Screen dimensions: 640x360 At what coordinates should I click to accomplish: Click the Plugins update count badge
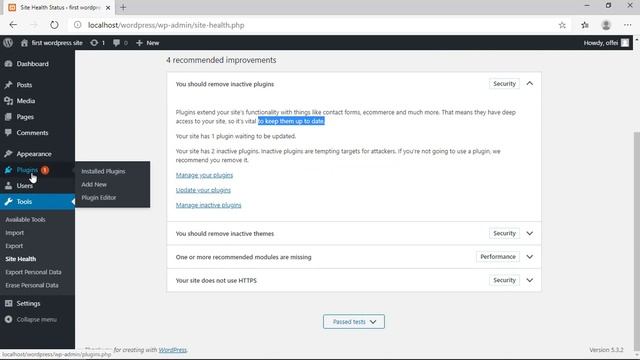tap(45, 170)
